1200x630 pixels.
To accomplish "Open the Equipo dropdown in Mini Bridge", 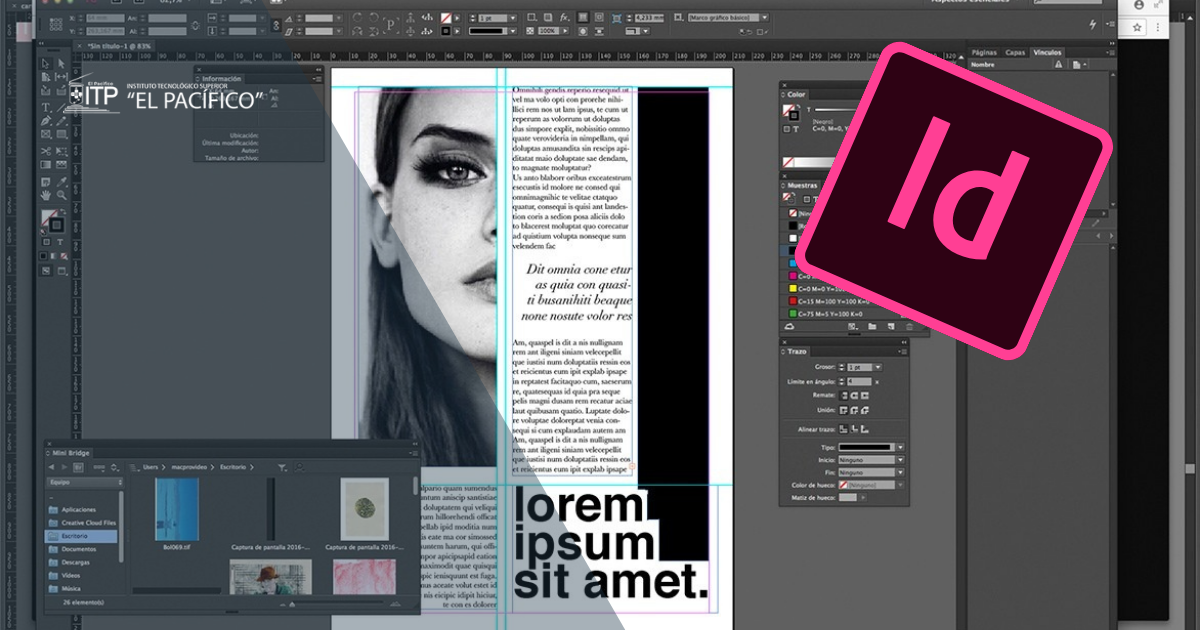I will pyautogui.click(x=83, y=481).
